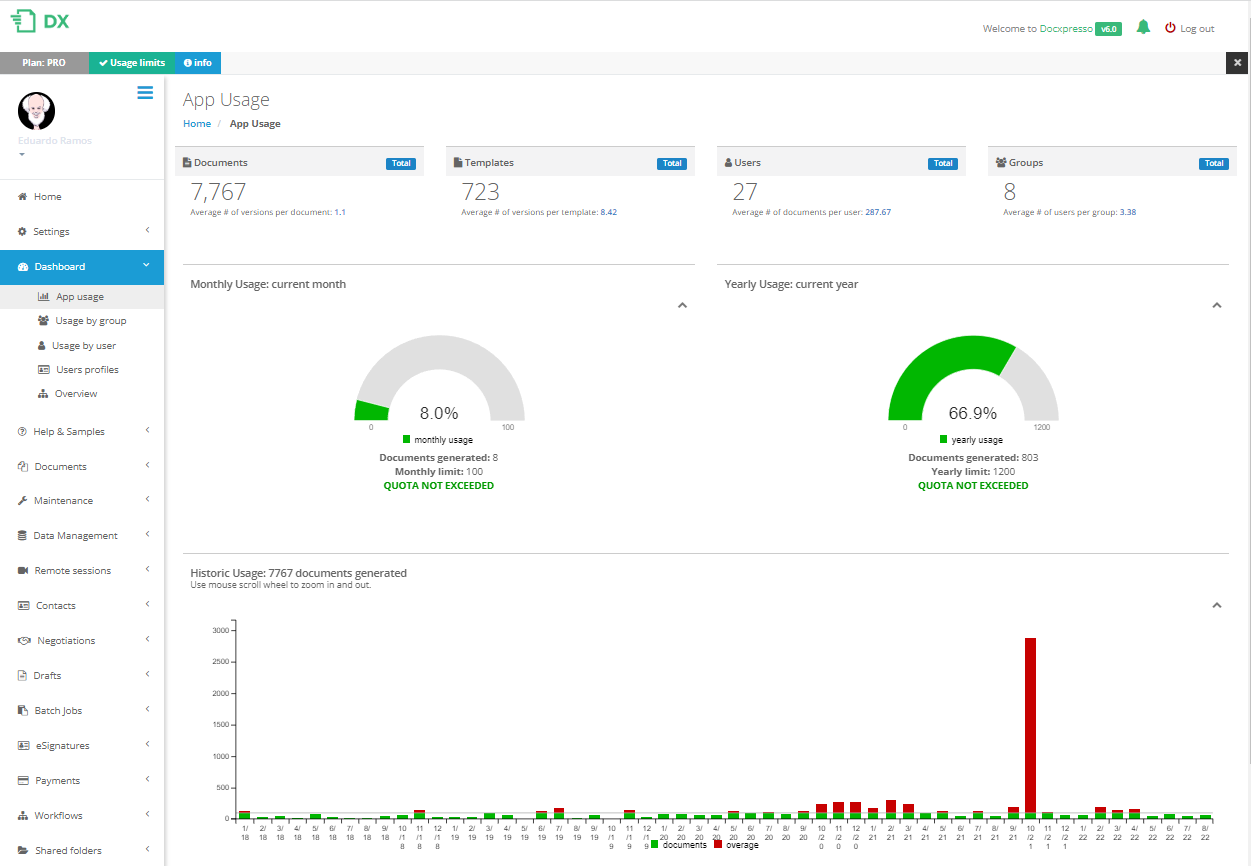This screenshot has width=1251, height=866.
Task: Click the Log out link
Action: [1196, 28]
